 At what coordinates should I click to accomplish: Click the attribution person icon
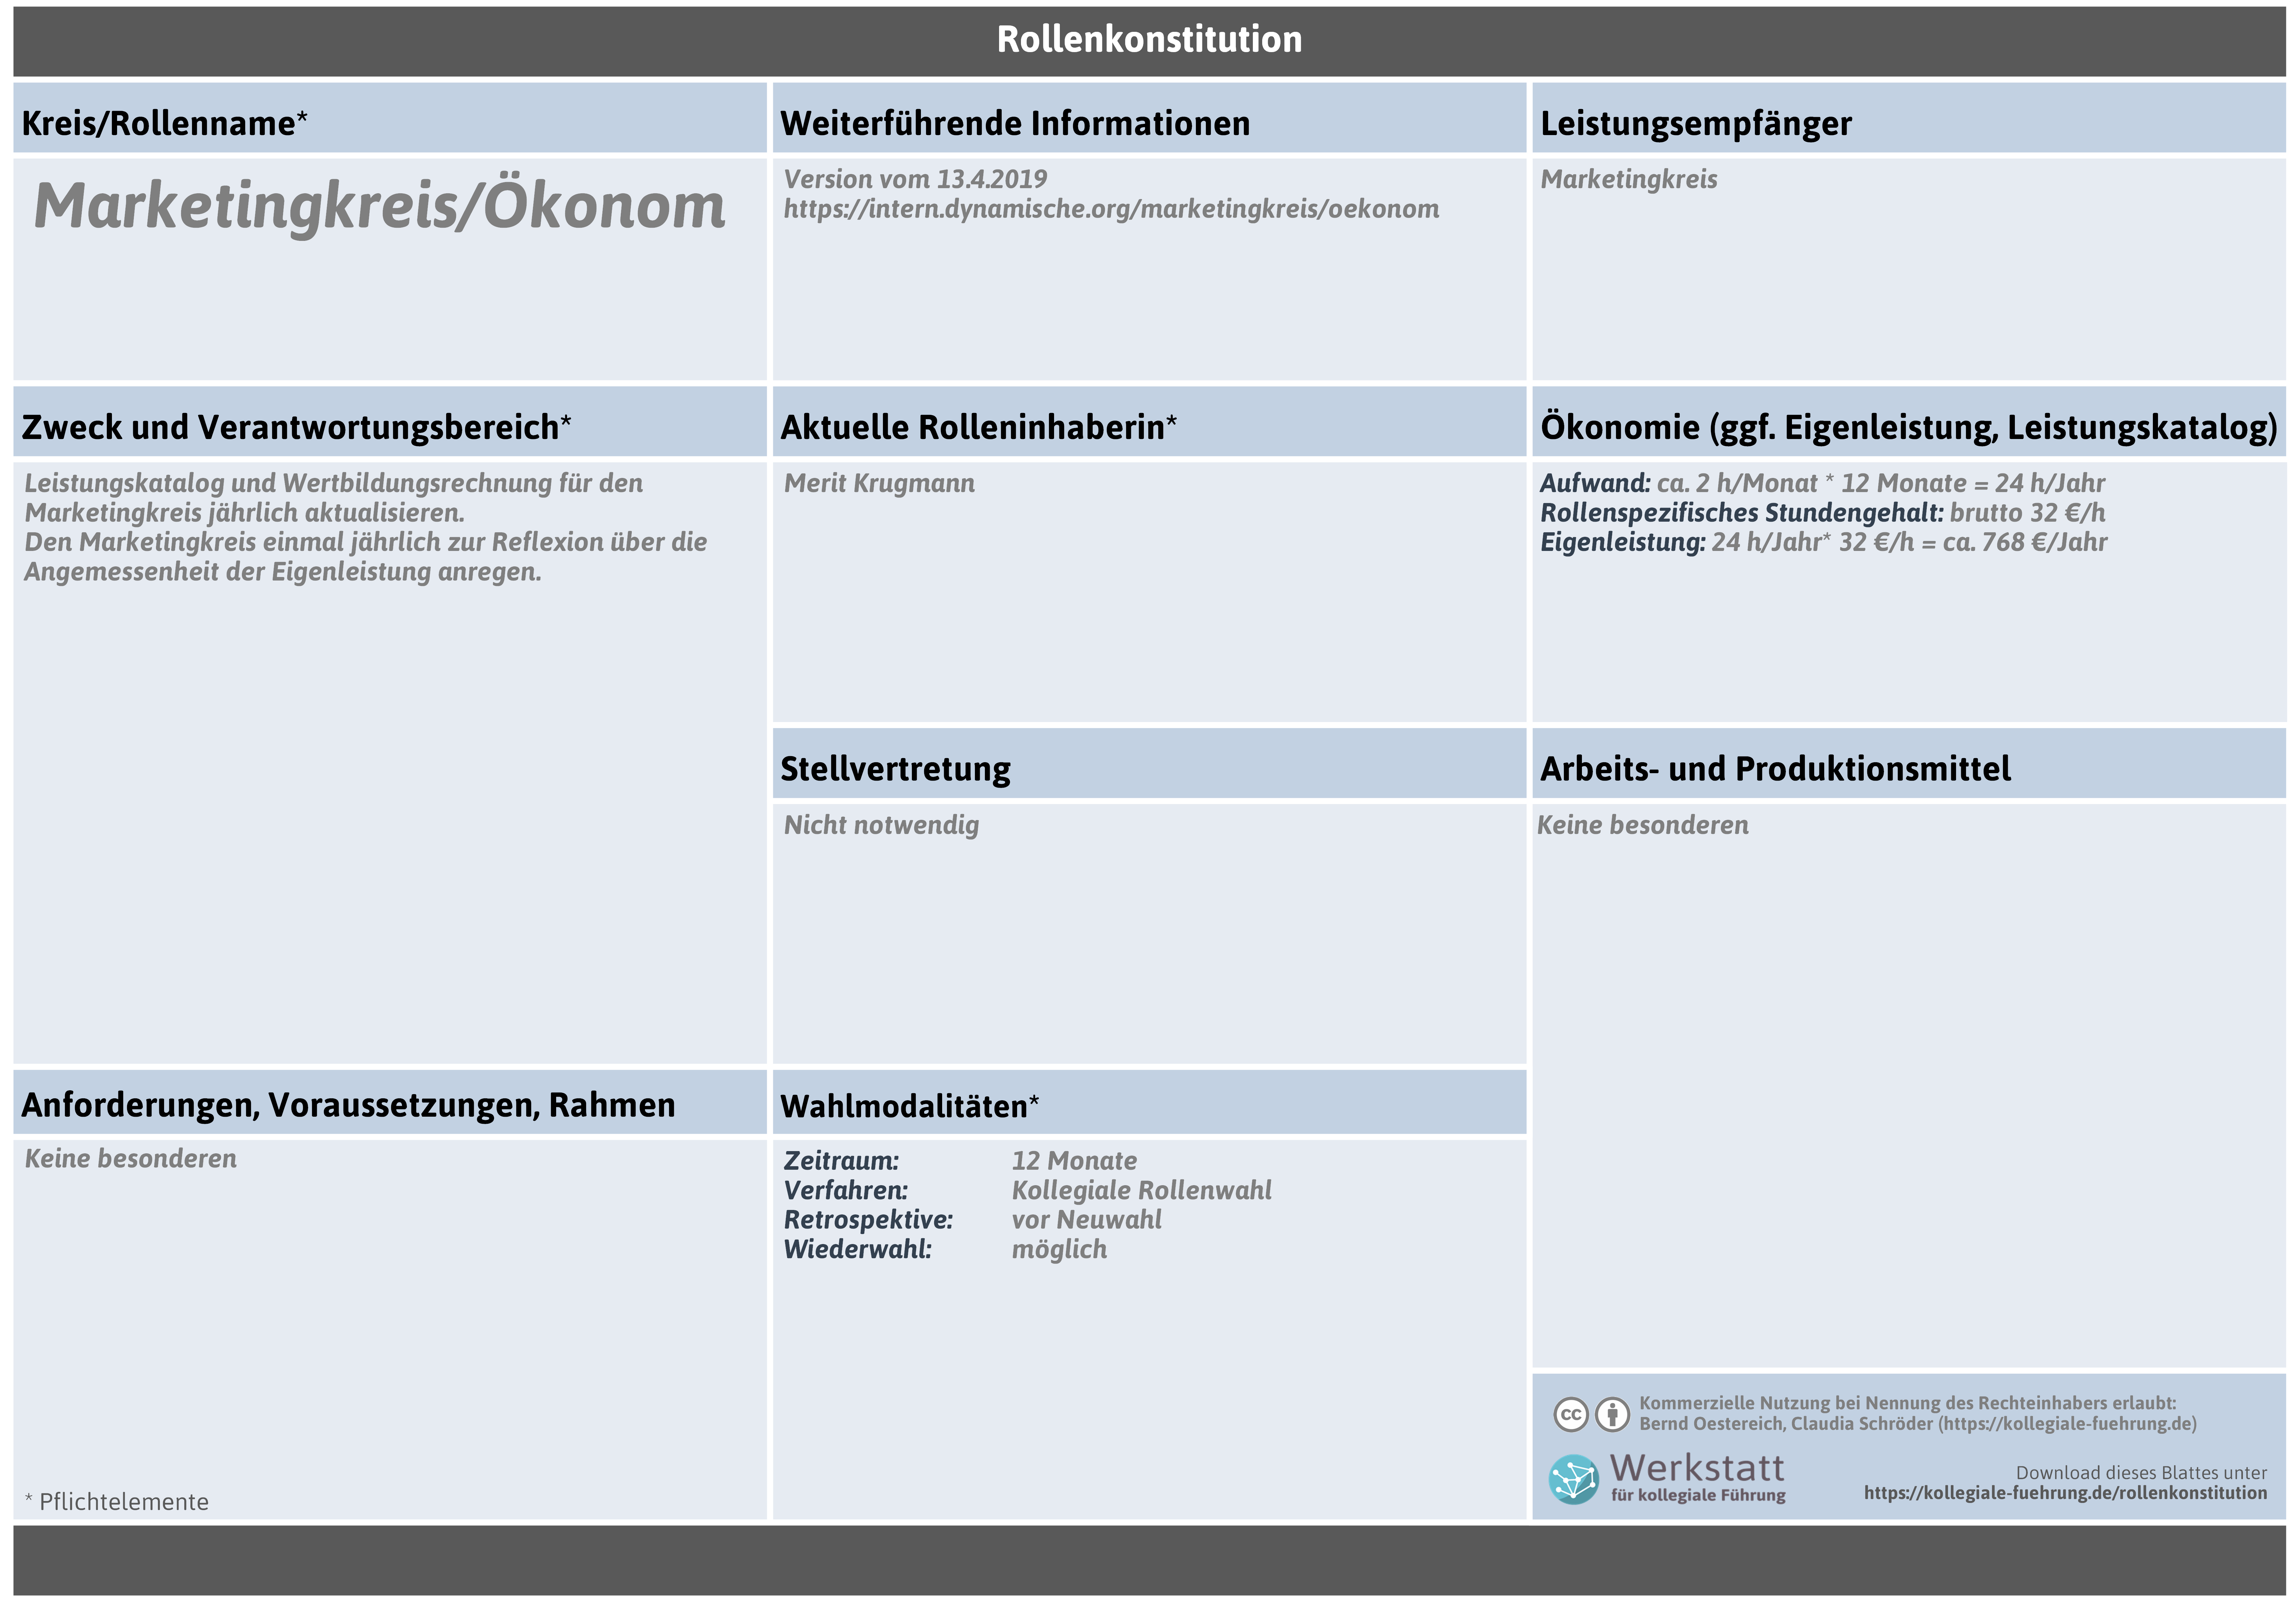click(1612, 1414)
